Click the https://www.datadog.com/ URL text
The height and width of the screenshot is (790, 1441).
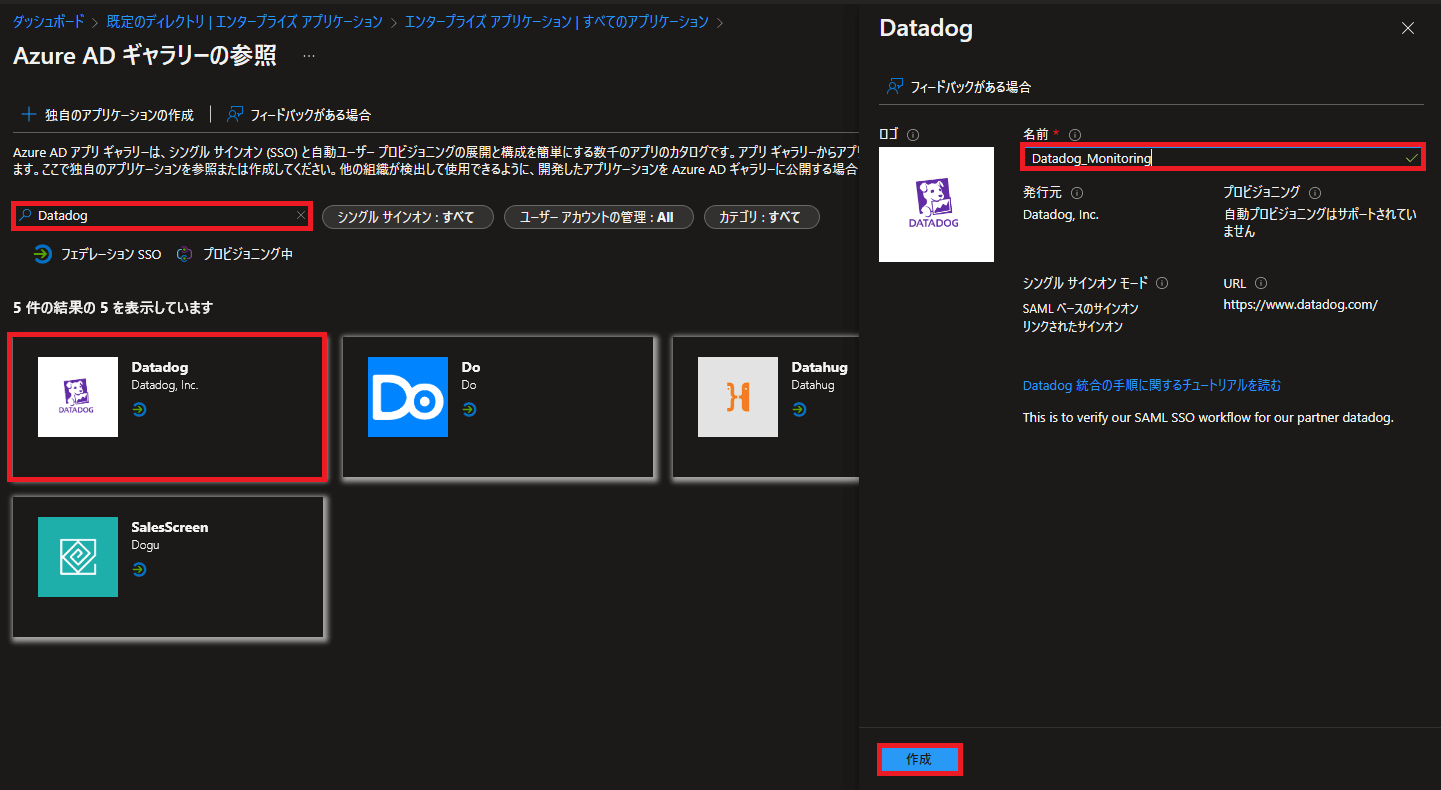(1300, 305)
